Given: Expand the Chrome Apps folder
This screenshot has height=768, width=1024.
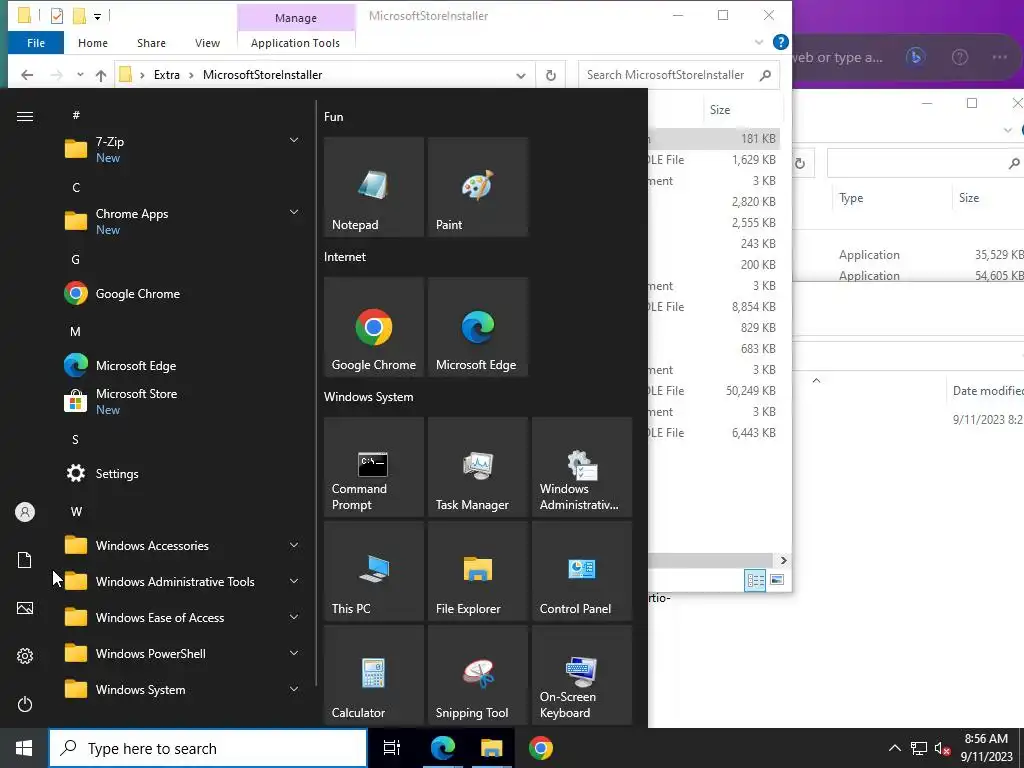Looking at the screenshot, I should click(294, 212).
